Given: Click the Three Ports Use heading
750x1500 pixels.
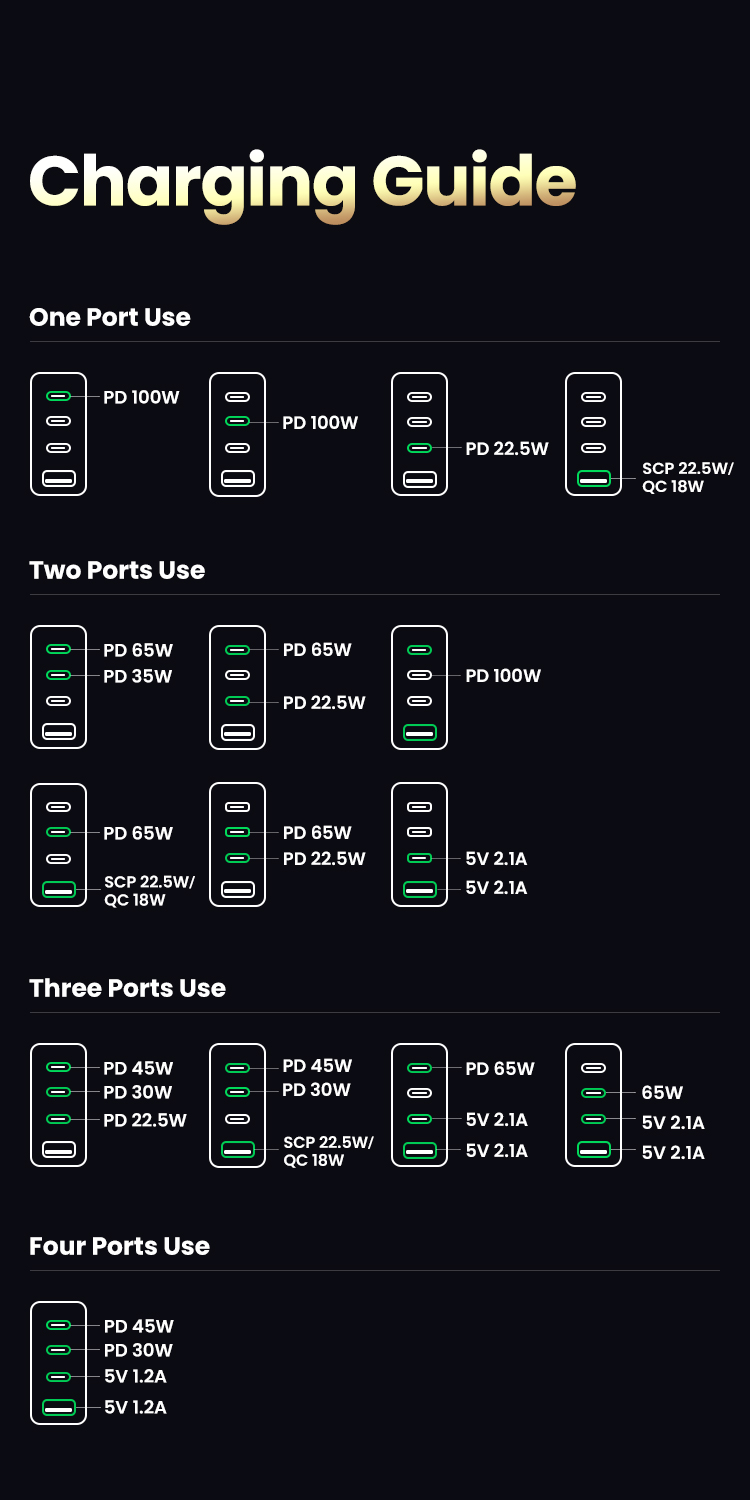Looking at the screenshot, I should click(127, 988).
